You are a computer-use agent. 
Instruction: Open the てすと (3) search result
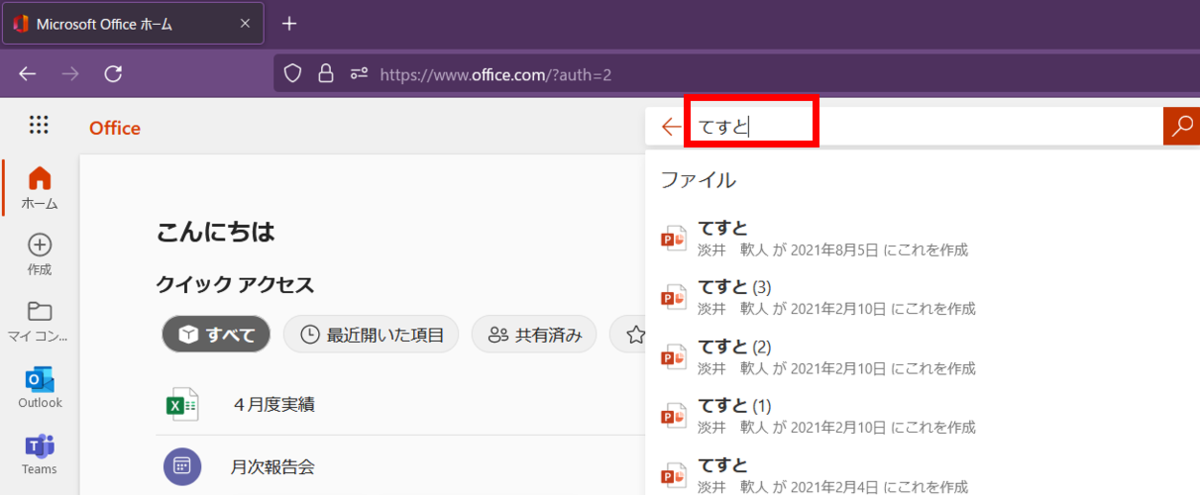click(x=922, y=297)
